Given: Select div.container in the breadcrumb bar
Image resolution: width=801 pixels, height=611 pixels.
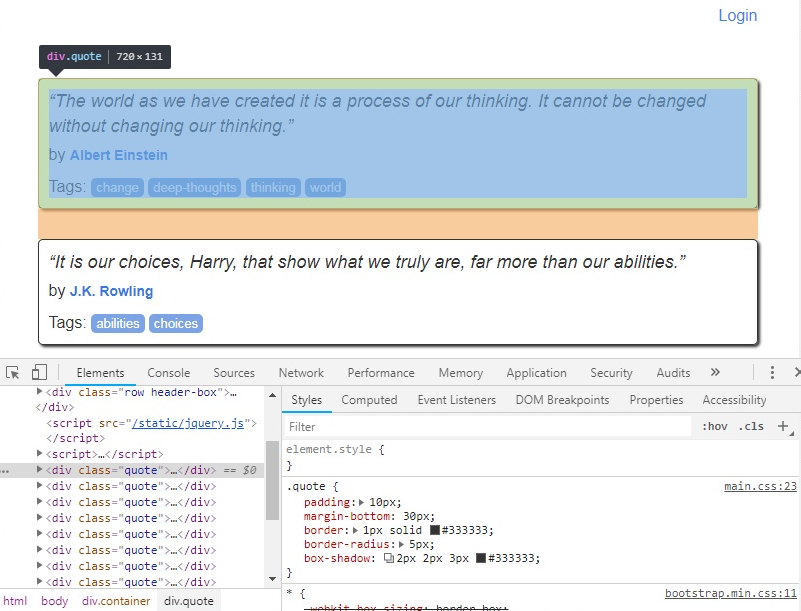Looking at the screenshot, I should 116,601.
